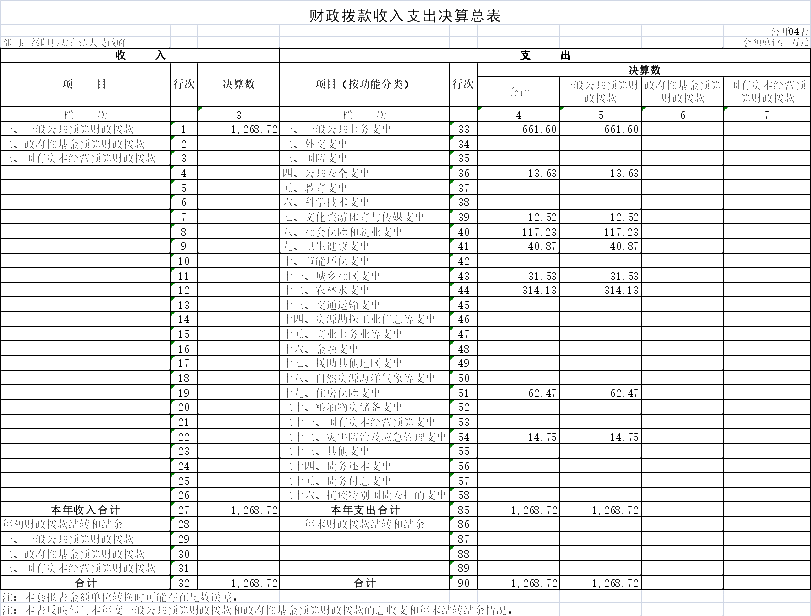The width and height of the screenshot is (811, 616).
Task: Select 314.13 in row 44, column 5
Action: pyautogui.click(x=600, y=291)
